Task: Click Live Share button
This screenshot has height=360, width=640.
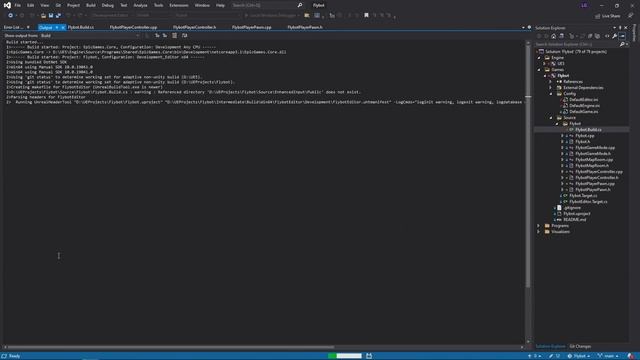Action: (607, 16)
